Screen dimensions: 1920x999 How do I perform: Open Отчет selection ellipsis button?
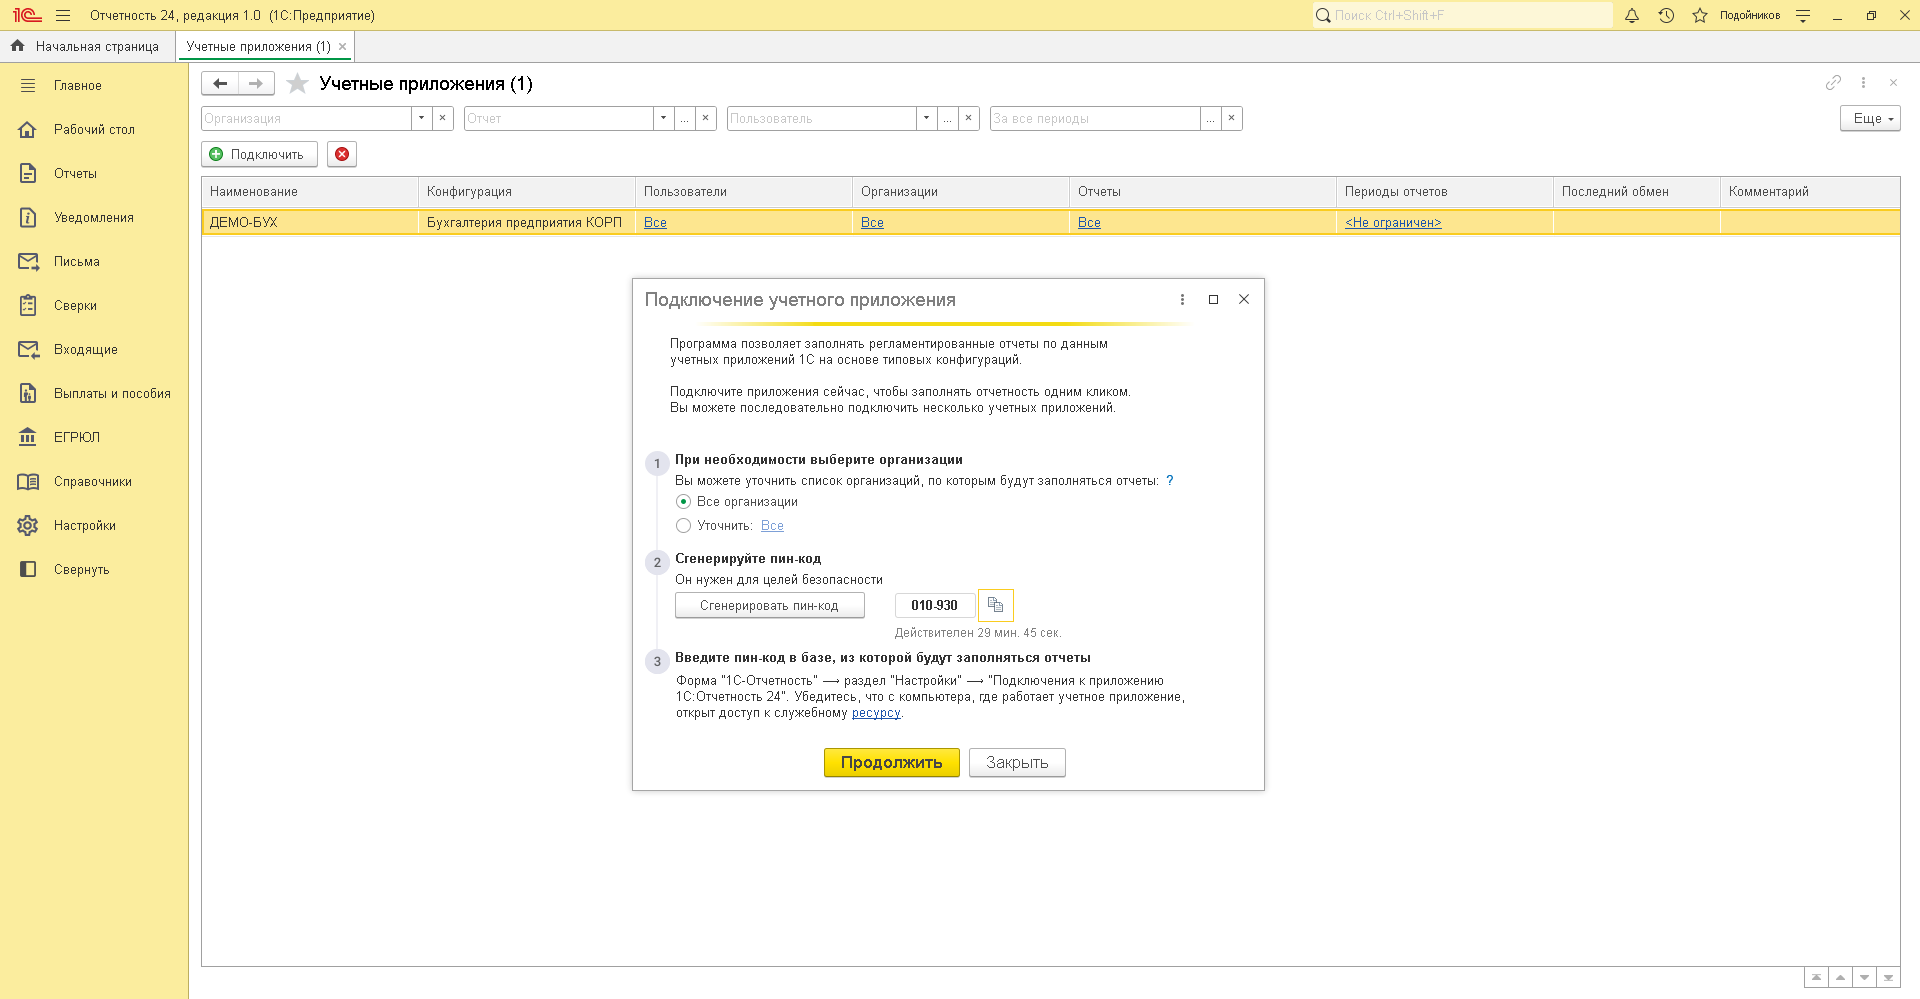point(684,118)
